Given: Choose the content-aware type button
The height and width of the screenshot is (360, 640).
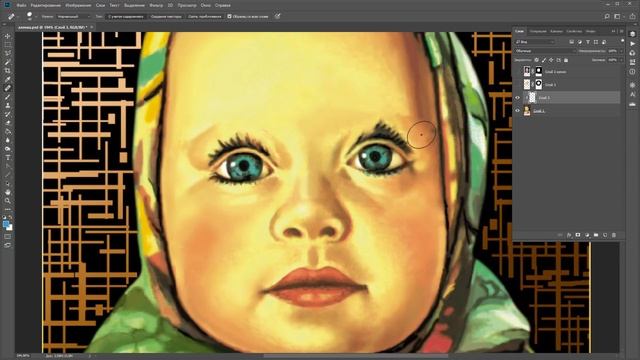Looking at the screenshot, I should coord(126,16).
